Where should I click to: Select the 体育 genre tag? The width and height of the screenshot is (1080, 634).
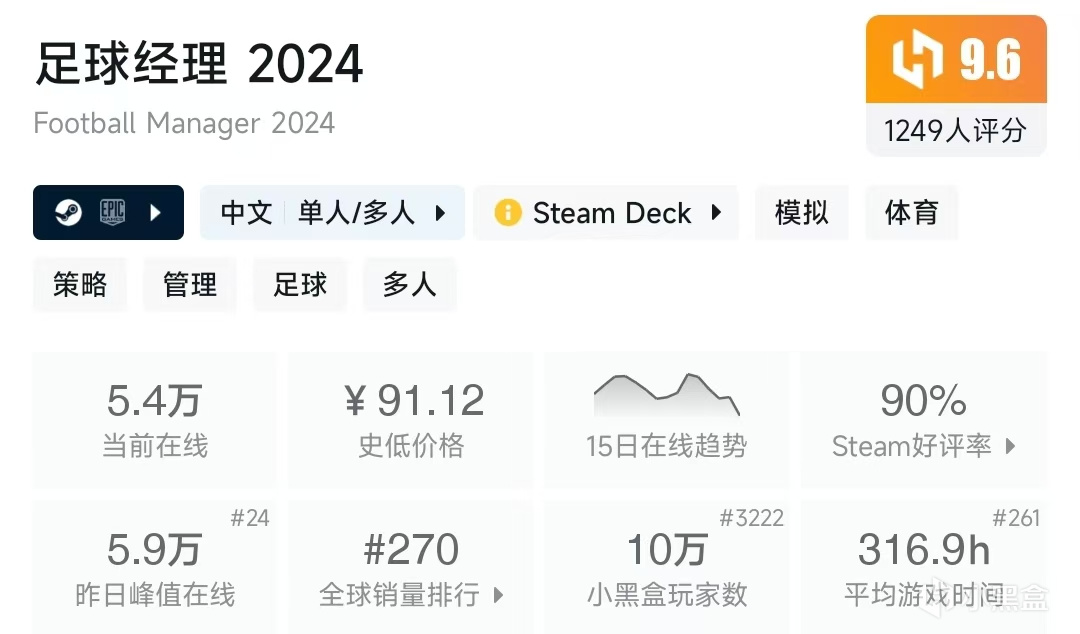point(911,213)
